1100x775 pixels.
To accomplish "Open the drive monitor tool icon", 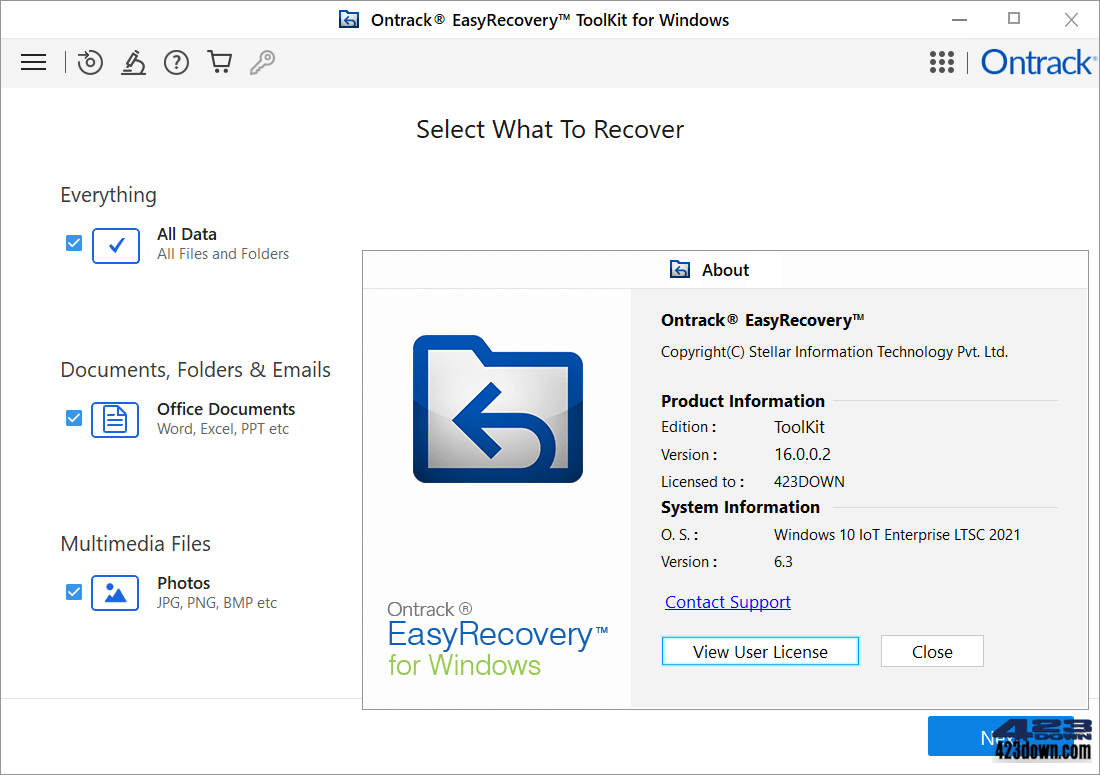I will coord(133,62).
